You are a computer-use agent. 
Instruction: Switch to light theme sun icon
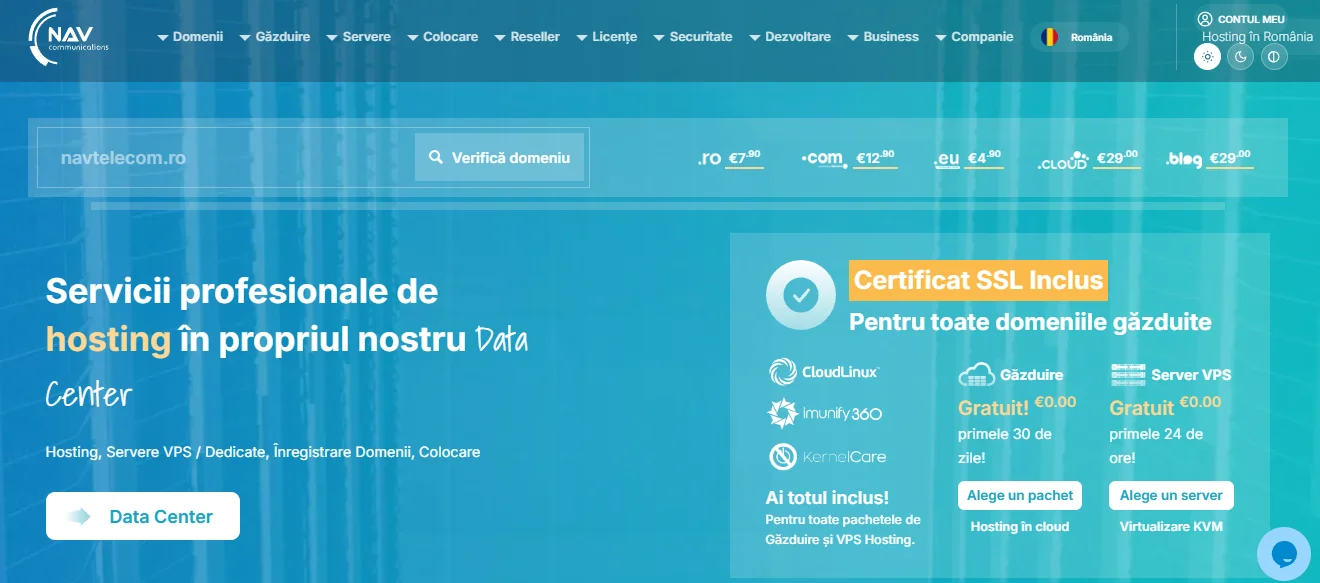(1208, 57)
